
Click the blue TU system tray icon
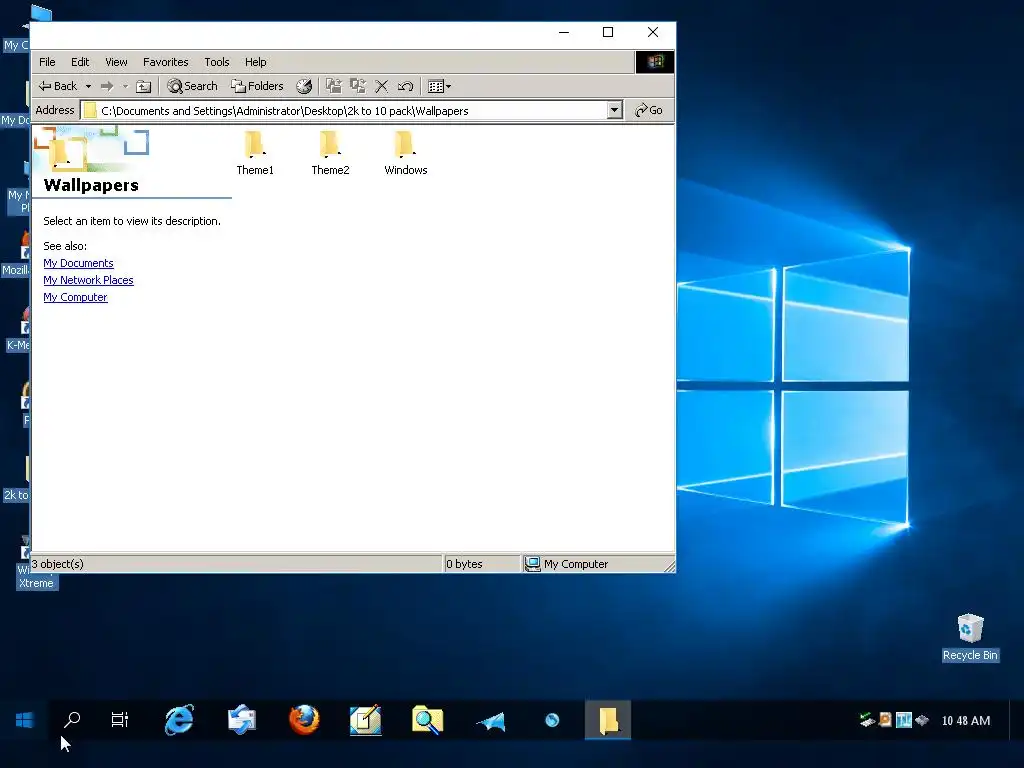pos(904,720)
